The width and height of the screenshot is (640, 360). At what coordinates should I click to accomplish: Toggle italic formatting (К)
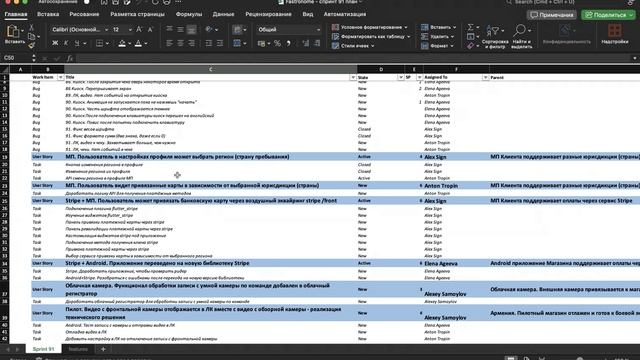(x=66, y=43)
